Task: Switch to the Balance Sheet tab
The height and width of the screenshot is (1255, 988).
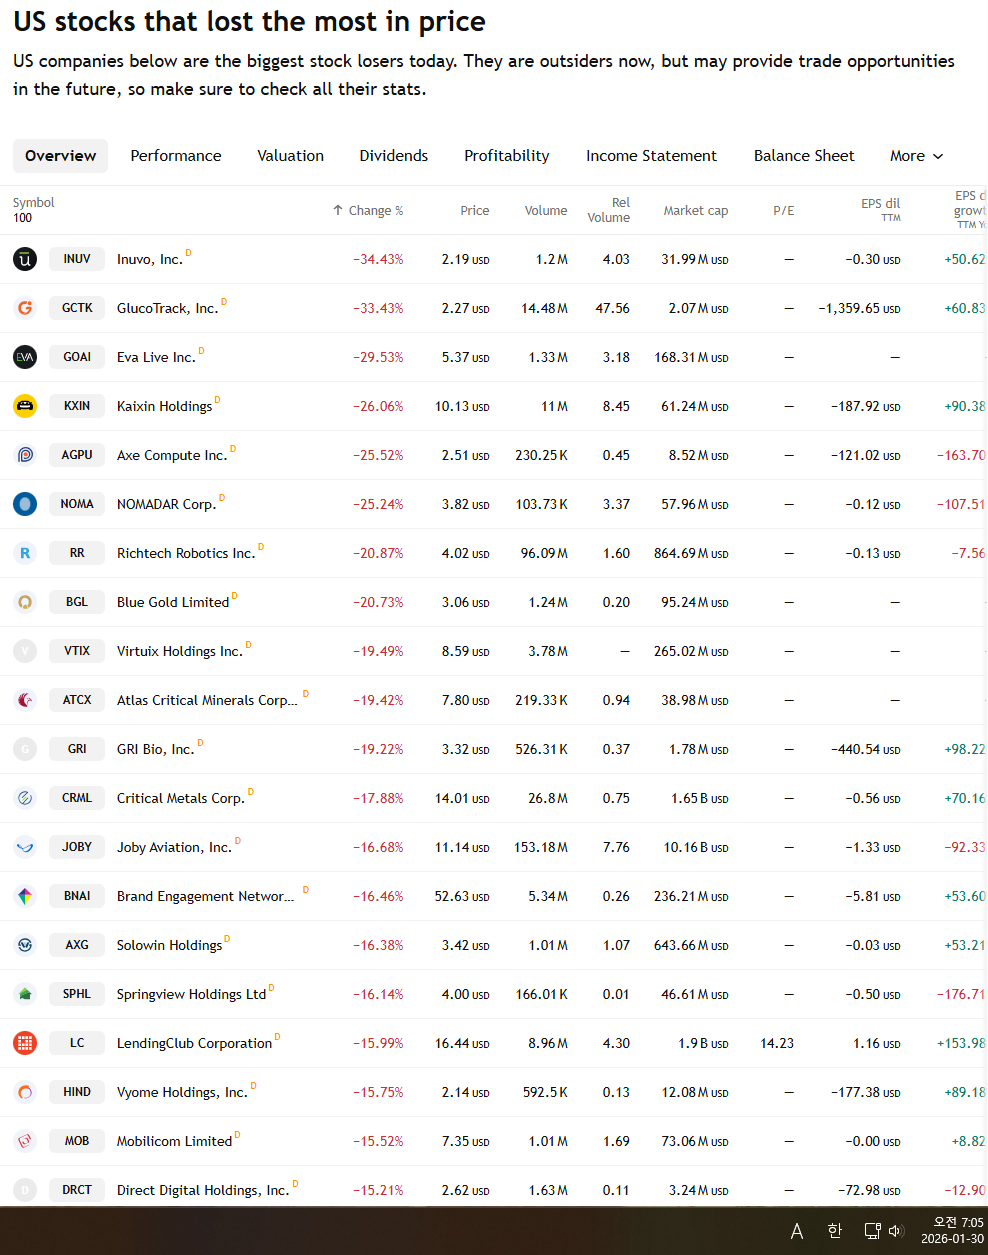Action: (x=804, y=156)
